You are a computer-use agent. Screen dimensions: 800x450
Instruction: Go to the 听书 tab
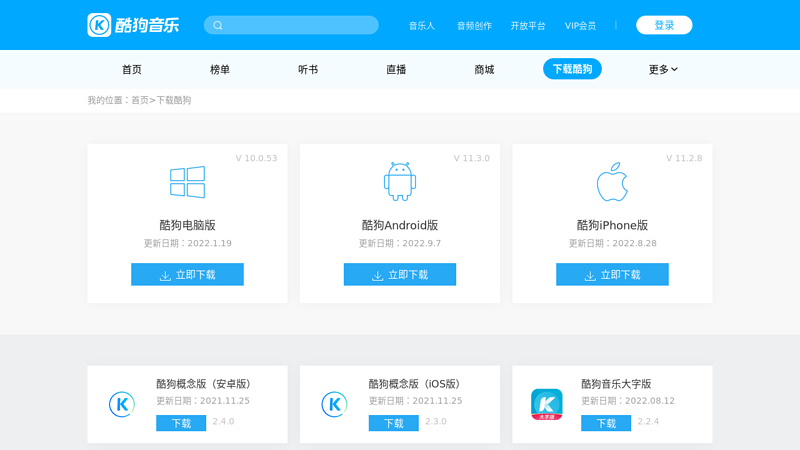[x=308, y=69]
